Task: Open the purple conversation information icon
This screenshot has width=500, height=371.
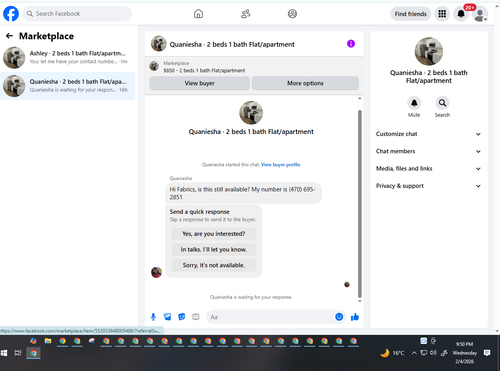Action: [x=351, y=44]
